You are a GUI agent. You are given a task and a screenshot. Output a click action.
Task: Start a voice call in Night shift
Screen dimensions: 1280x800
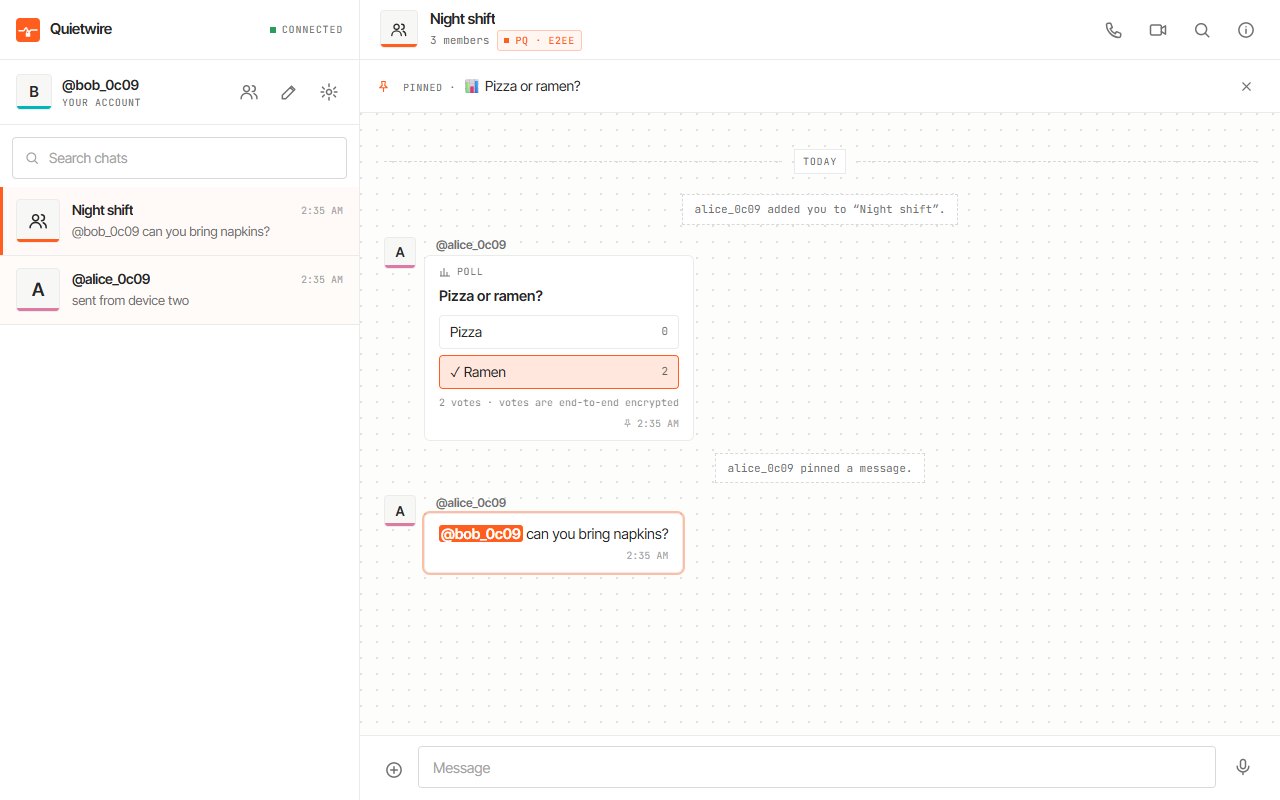(1114, 30)
